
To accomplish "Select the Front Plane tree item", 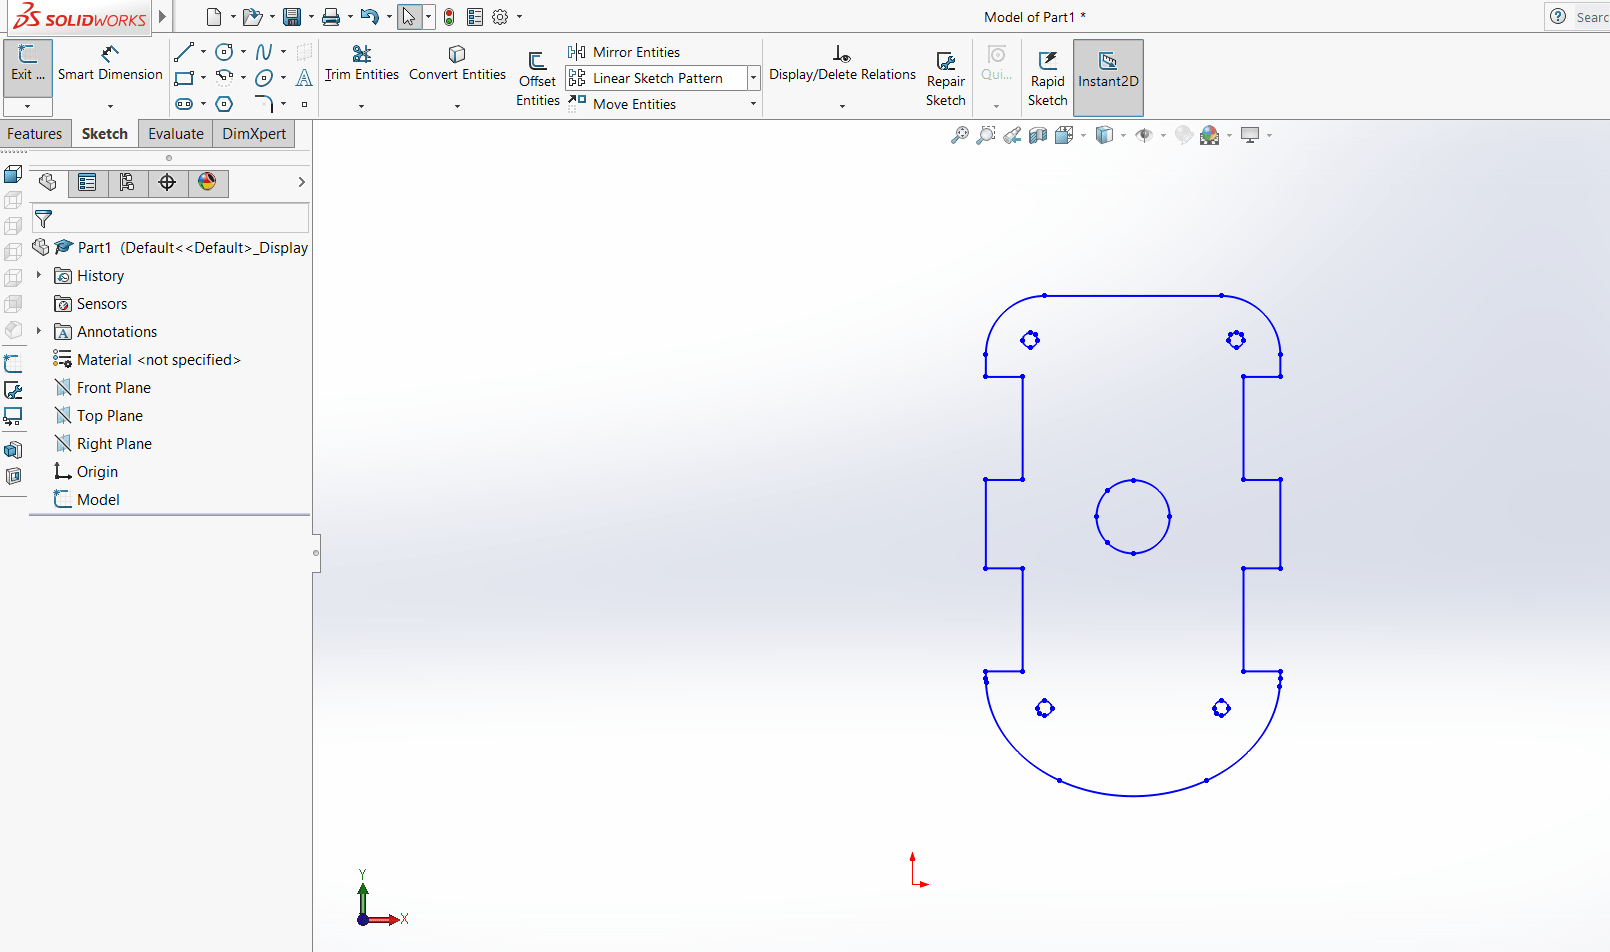I will (x=103, y=387).
